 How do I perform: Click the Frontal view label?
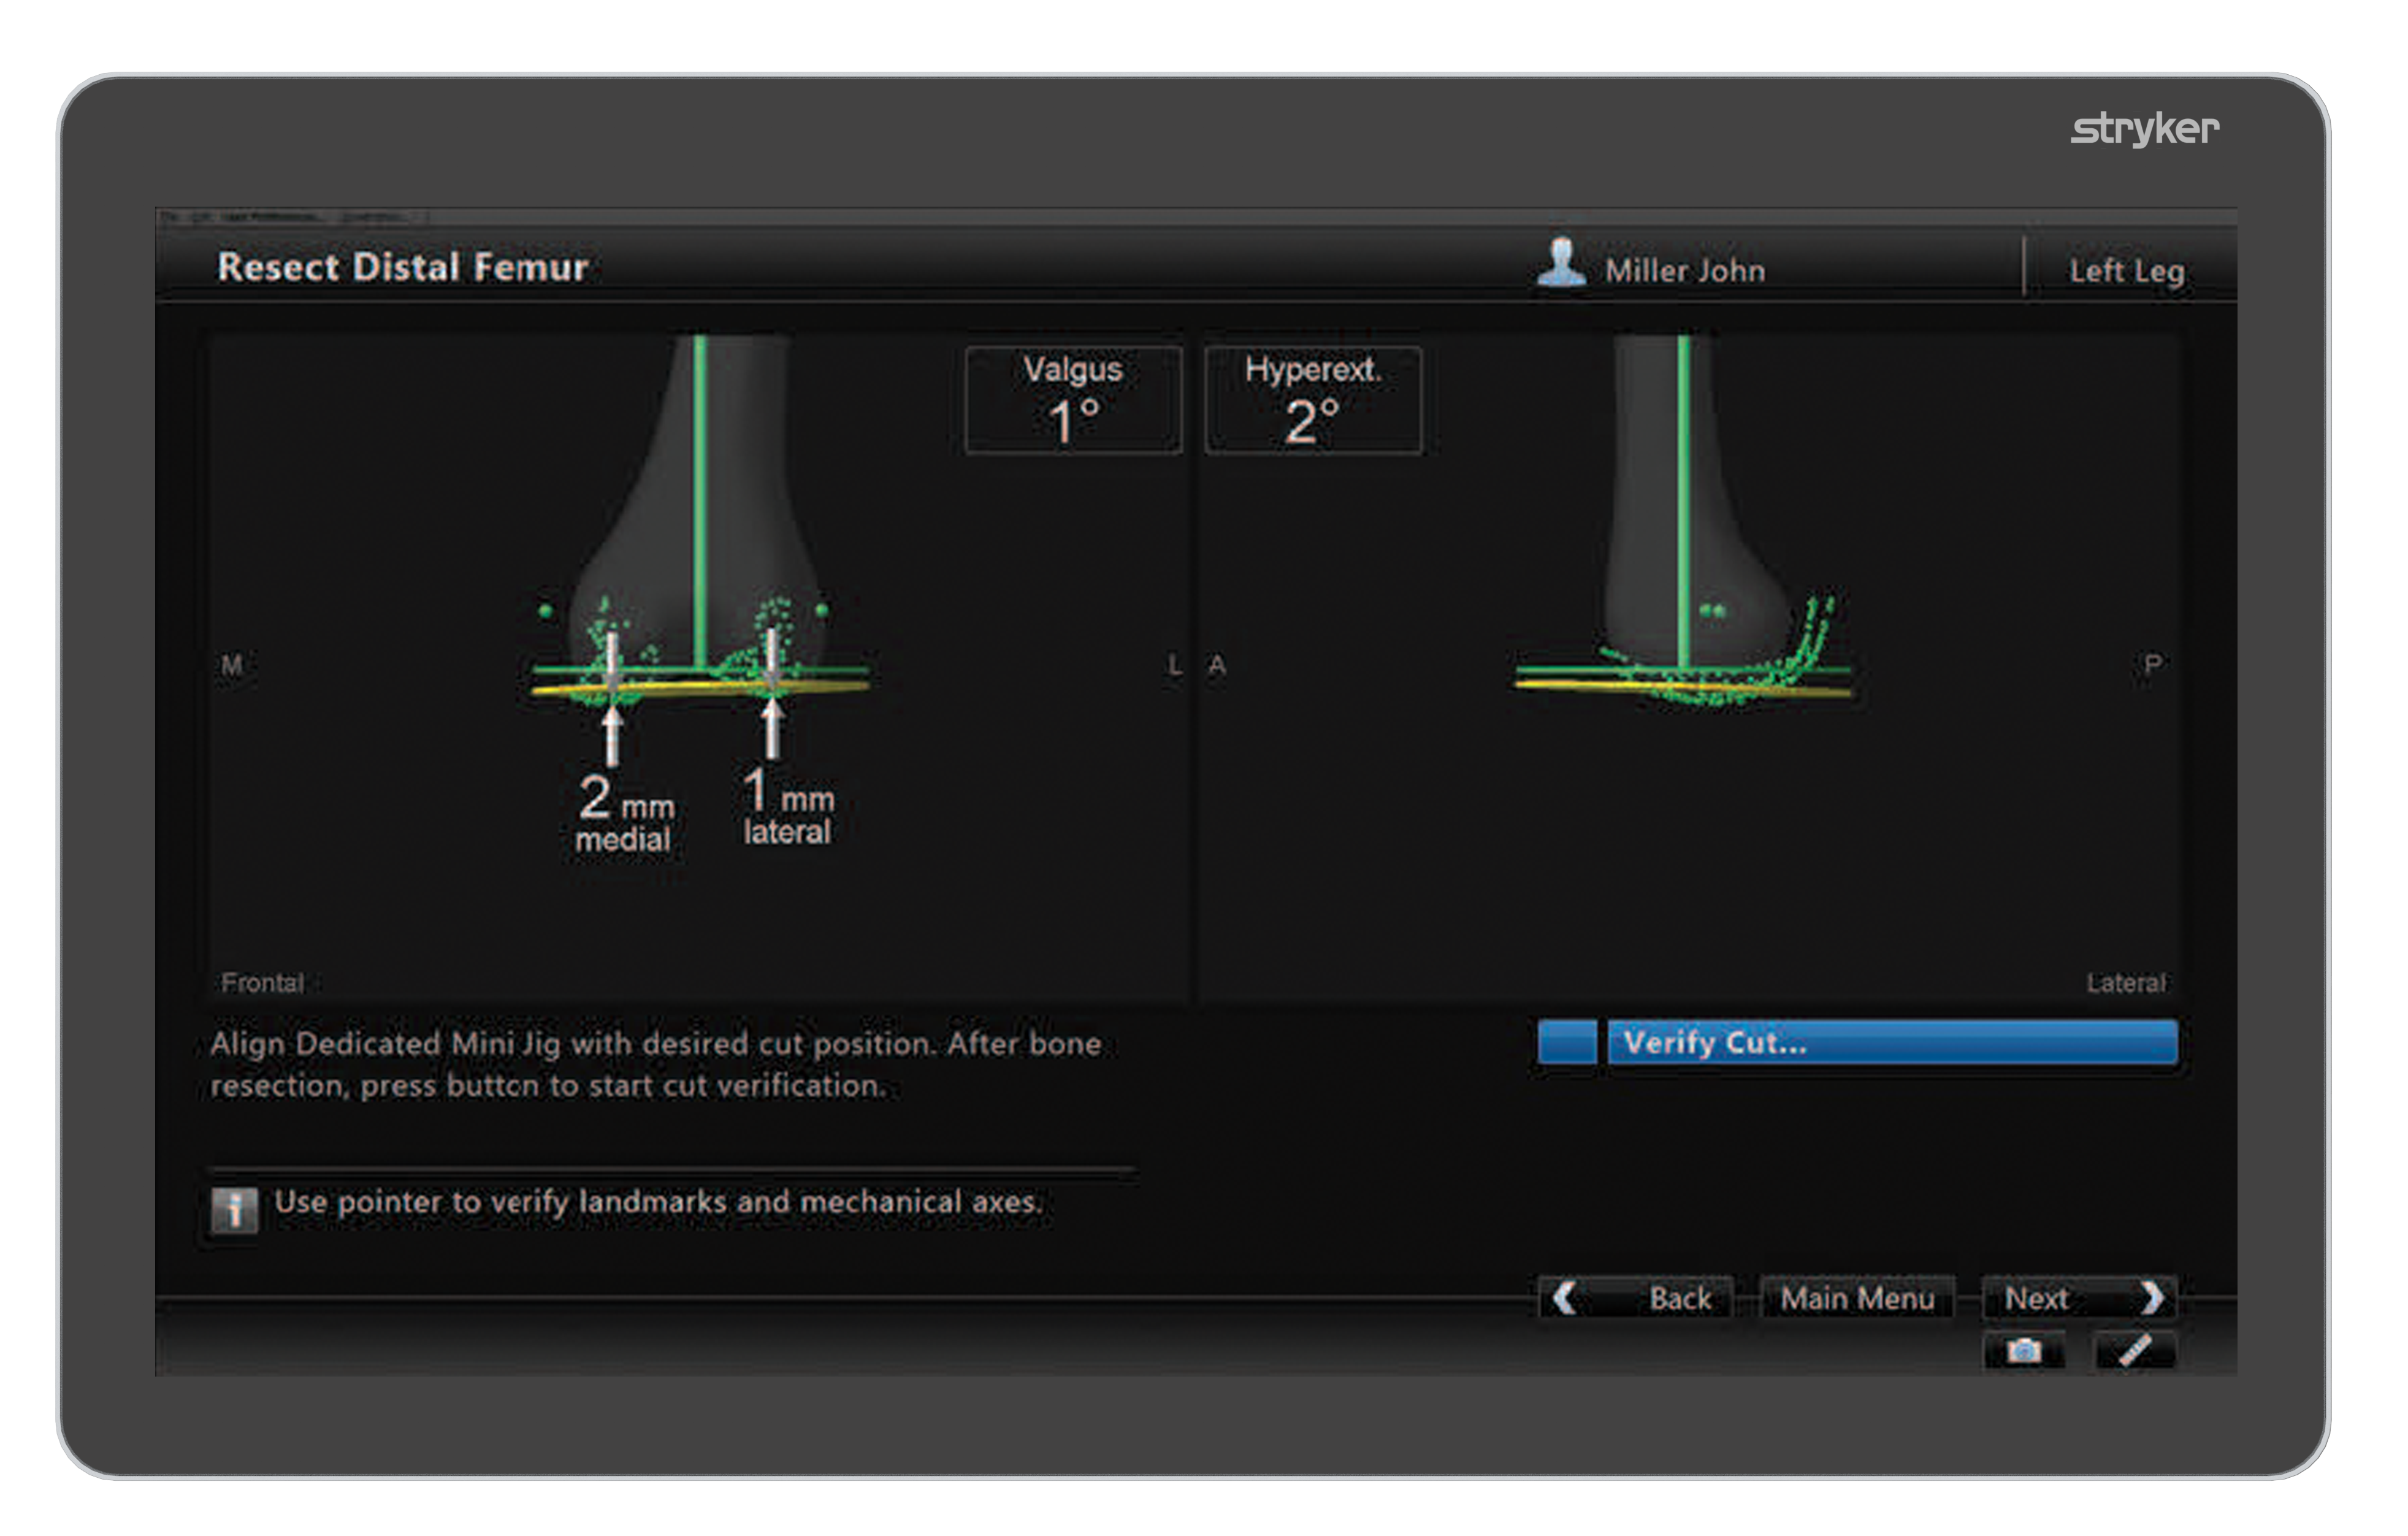(263, 982)
